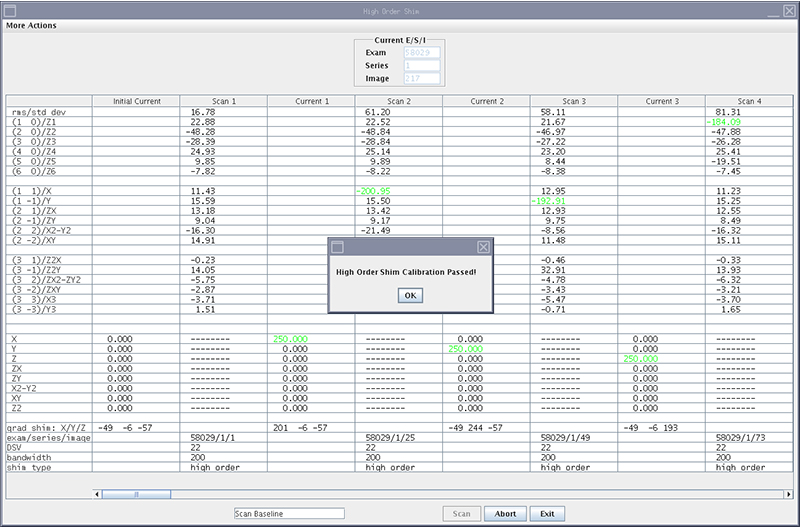
Task: Select the Current 2 column header
Action: coord(486,101)
